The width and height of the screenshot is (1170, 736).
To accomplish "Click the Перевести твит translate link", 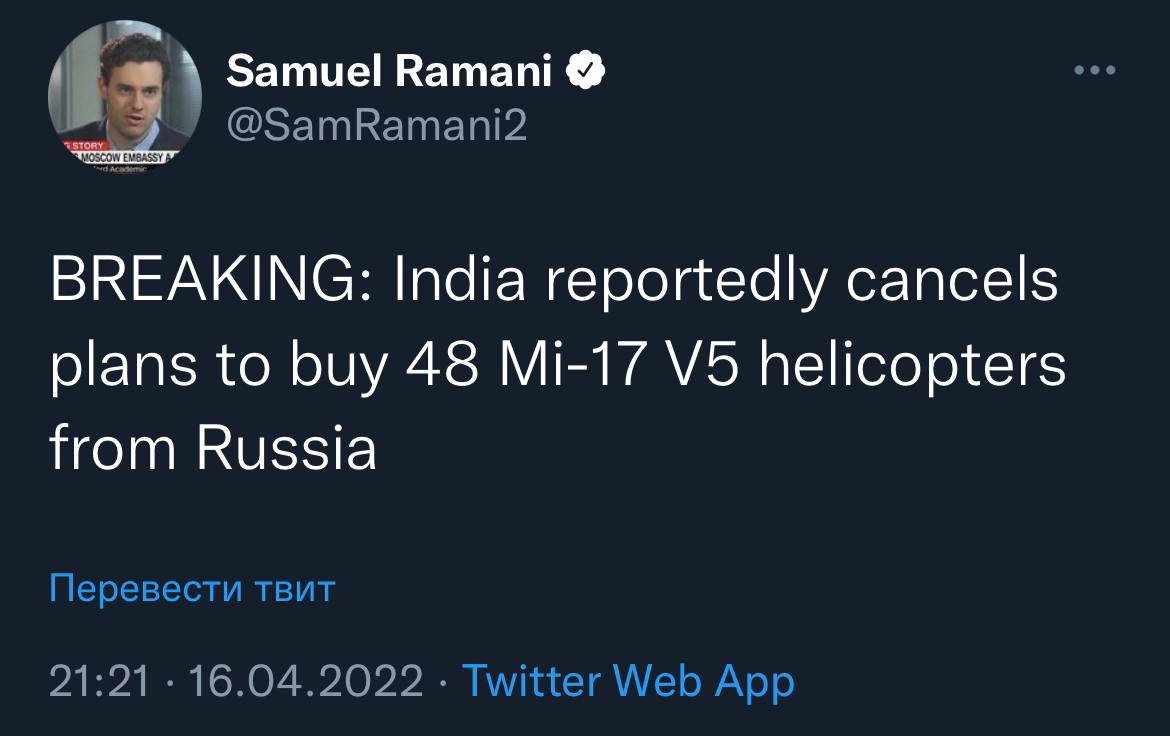I will [x=192, y=588].
